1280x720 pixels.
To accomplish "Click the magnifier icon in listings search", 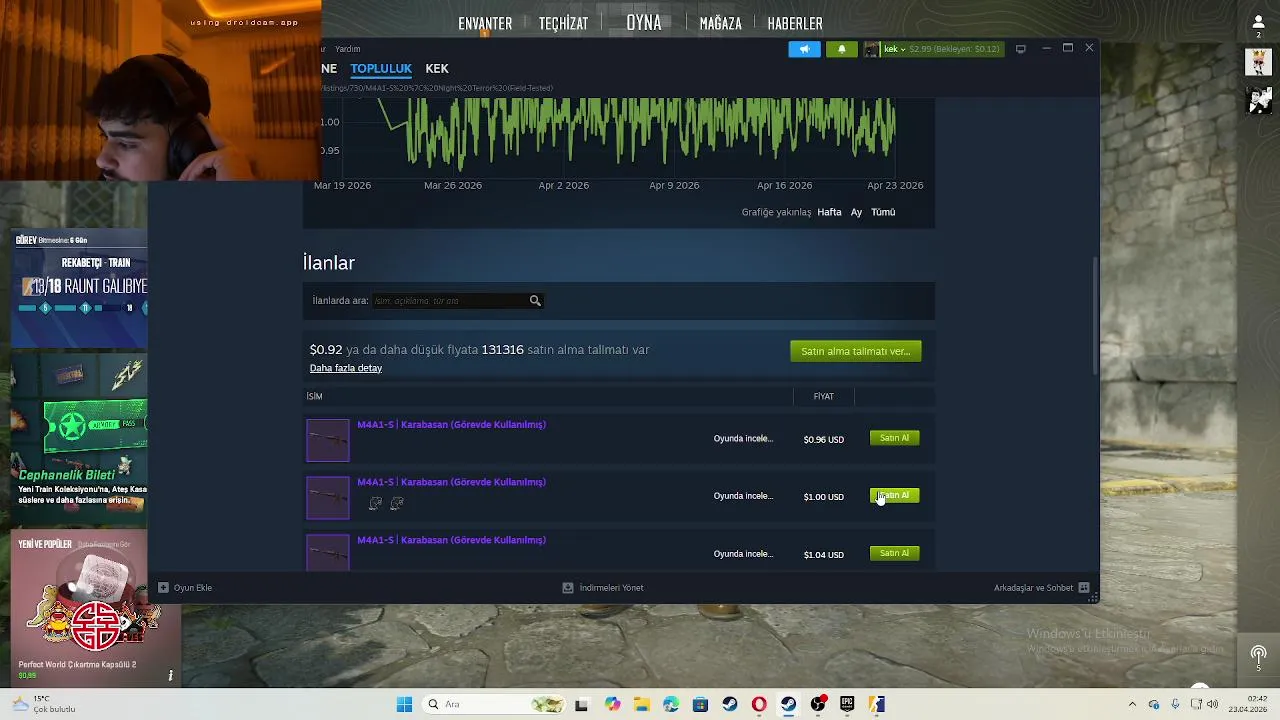I will [535, 300].
